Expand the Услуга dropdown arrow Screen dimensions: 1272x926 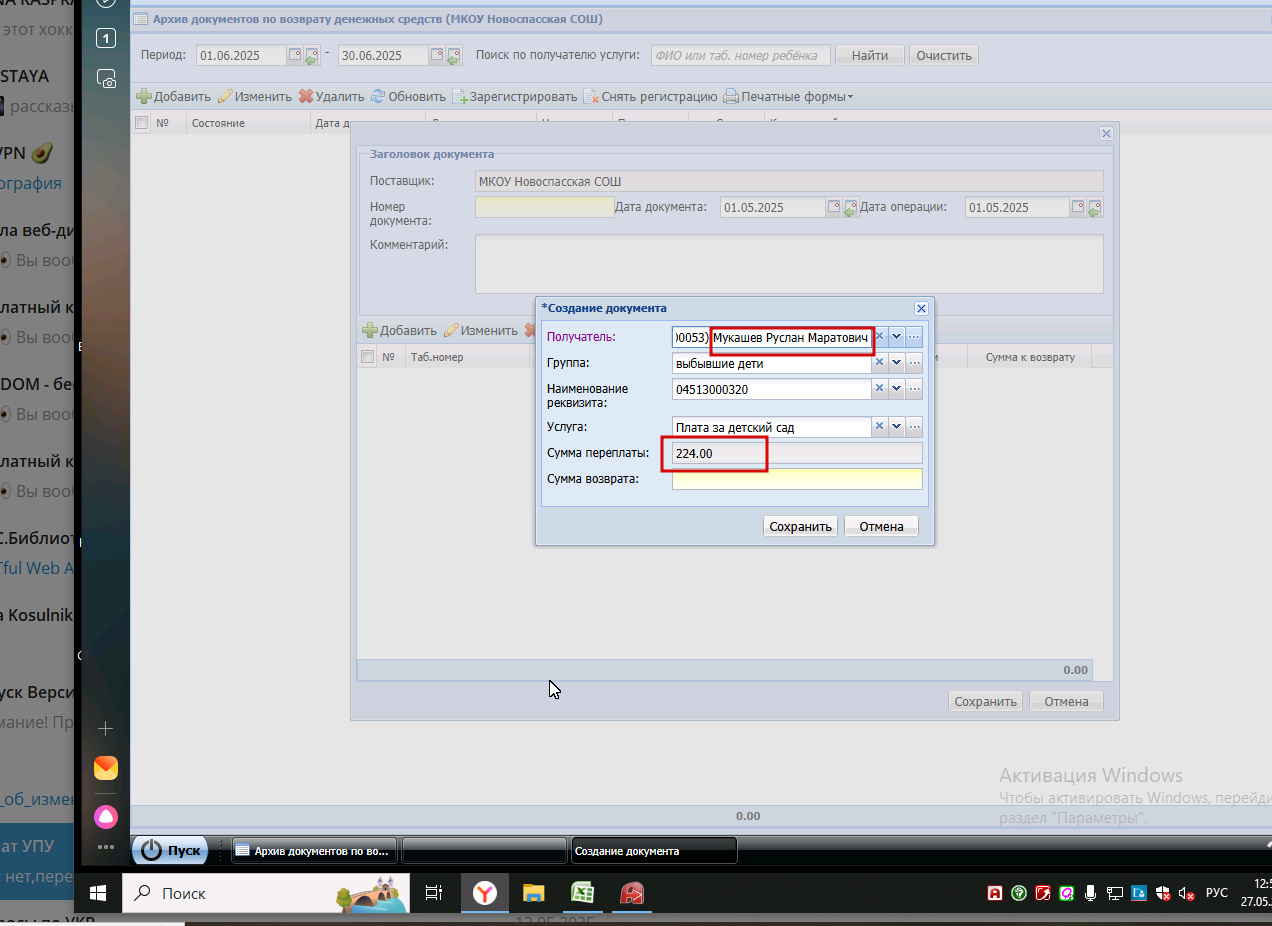pos(896,427)
